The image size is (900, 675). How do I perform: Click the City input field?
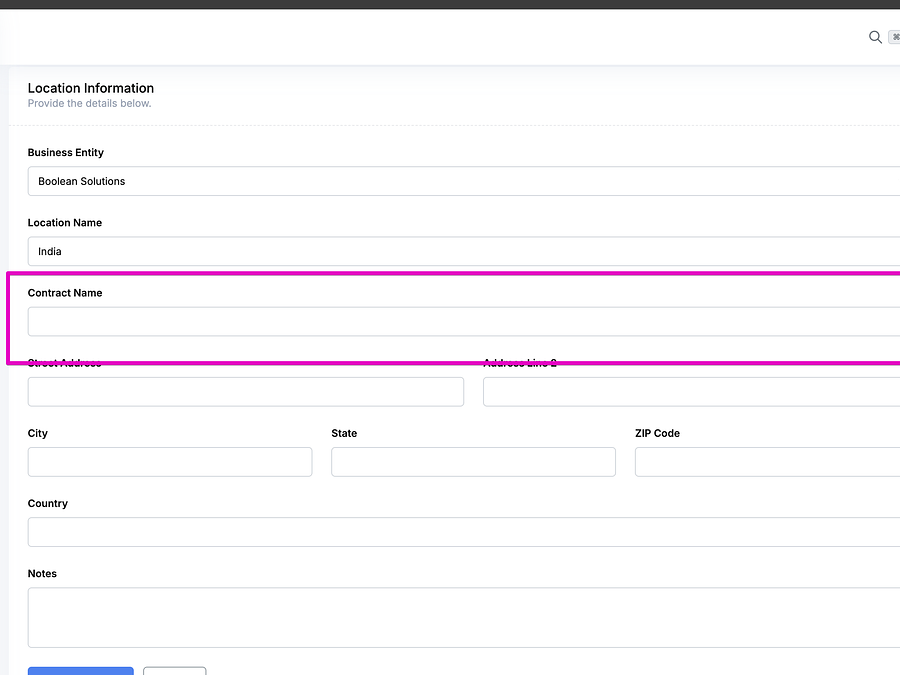click(170, 462)
